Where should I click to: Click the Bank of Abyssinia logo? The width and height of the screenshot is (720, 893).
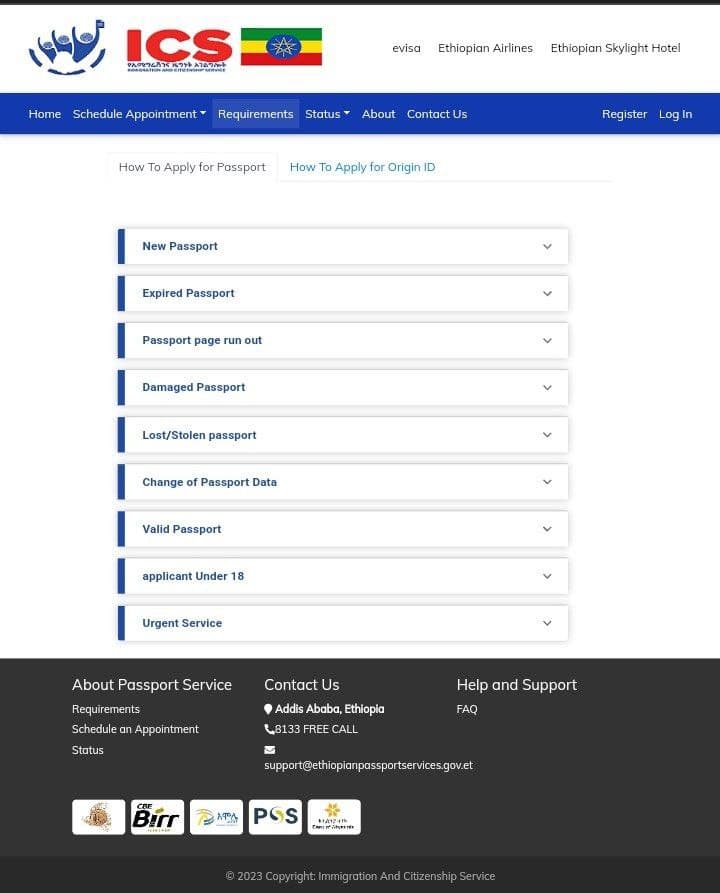[334, 817]
